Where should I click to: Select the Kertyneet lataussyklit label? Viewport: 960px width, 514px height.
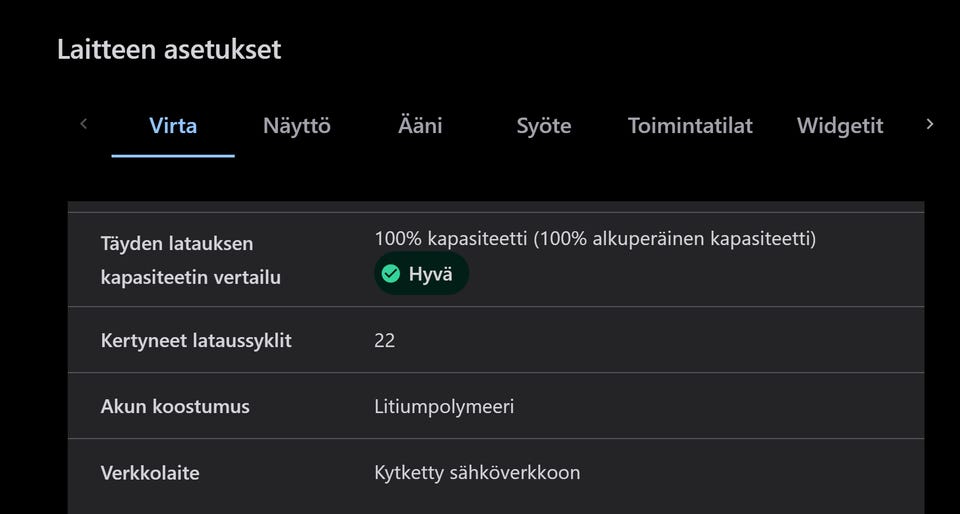[196, 340]
